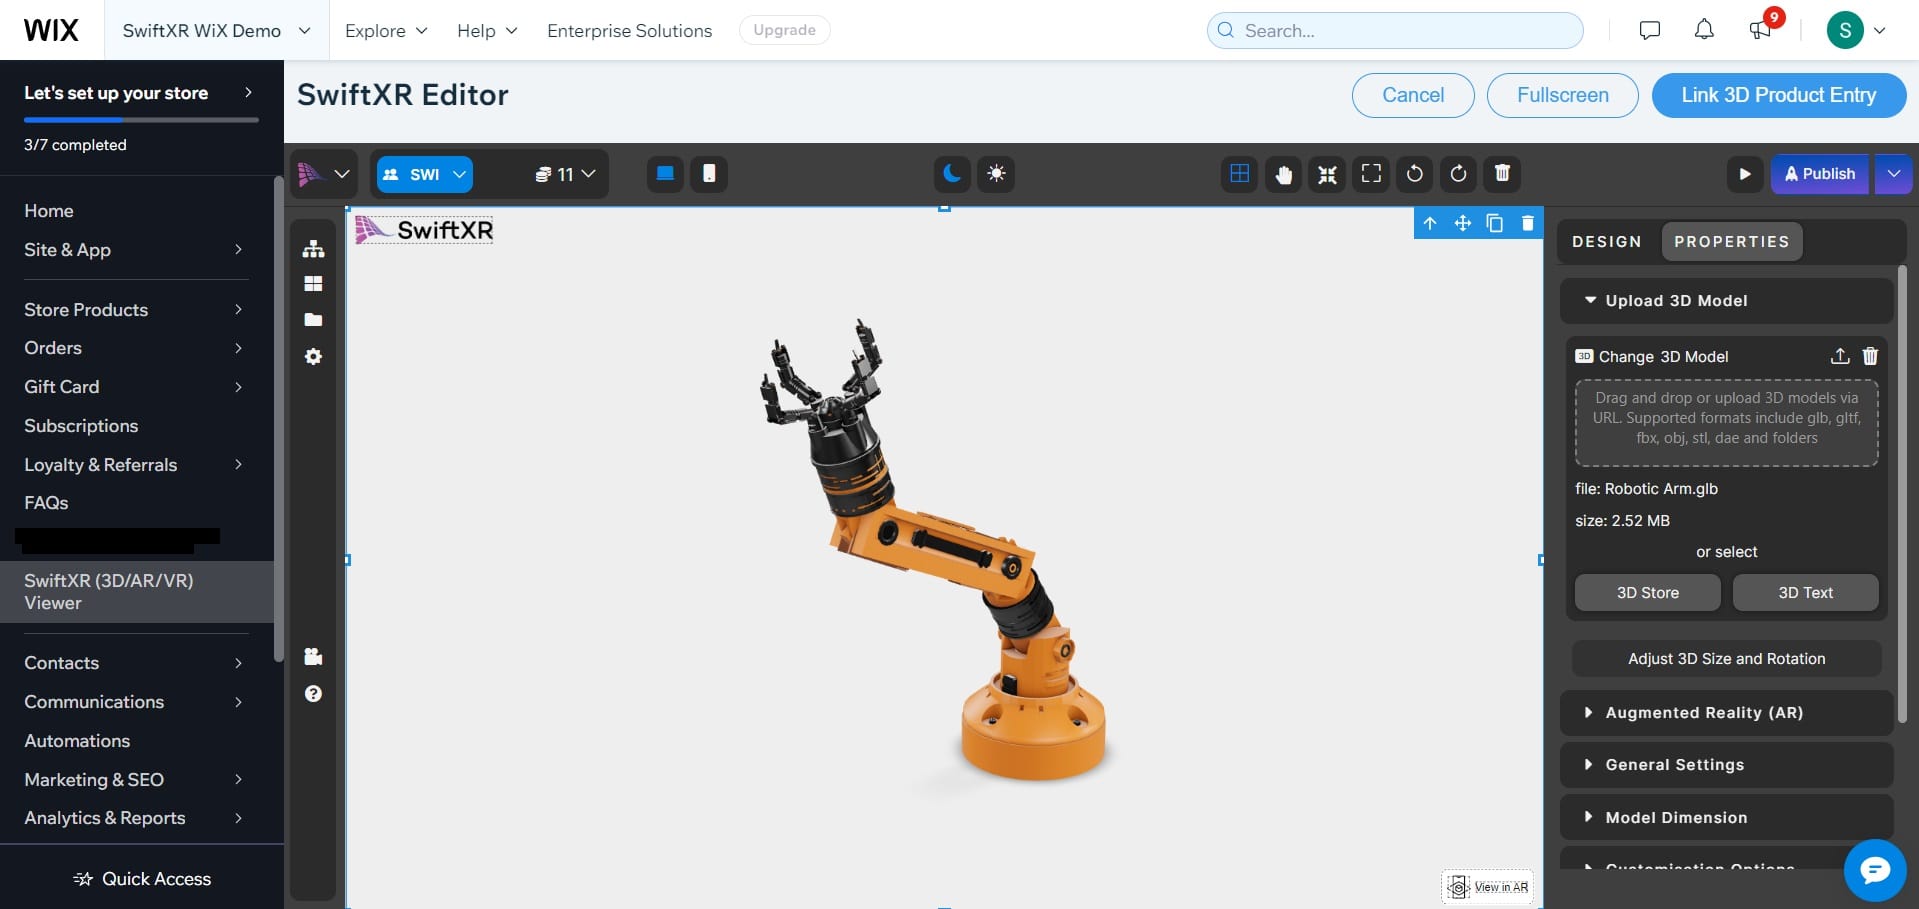Image resolution: width=1919 pixels, height=909 pixels.
Task: Click the grid layout icon in toolbar
Action: point(1239,174)
